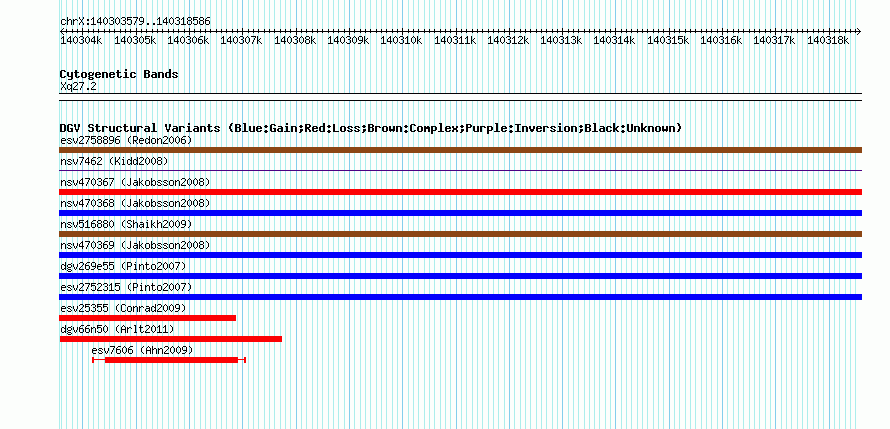Image resolution: width=890 pixels, height=429 pixels.
Task: Click the red esv7606 bar with whiskers
Action: click(169, 360)
